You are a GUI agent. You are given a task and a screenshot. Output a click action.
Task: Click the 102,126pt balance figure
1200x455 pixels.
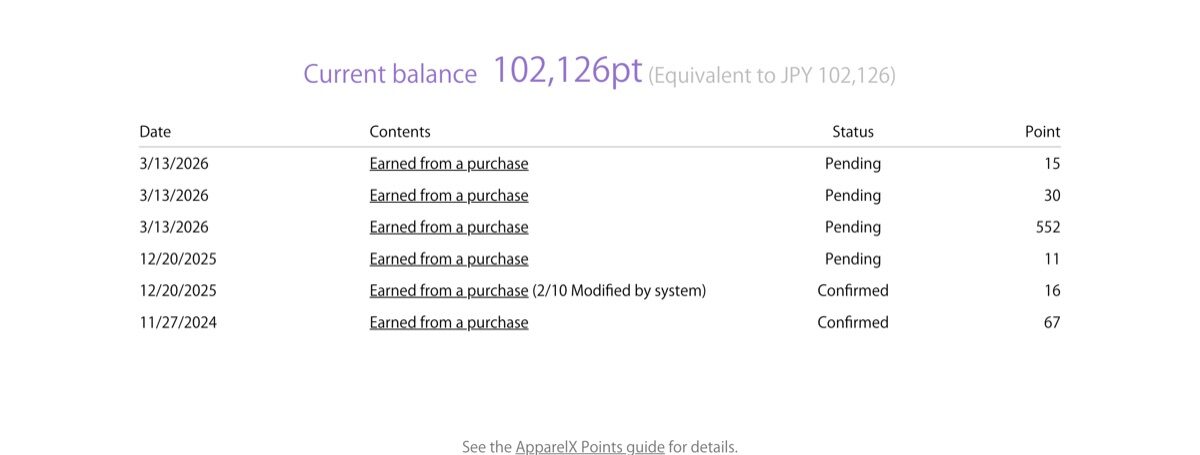(567, 71)
